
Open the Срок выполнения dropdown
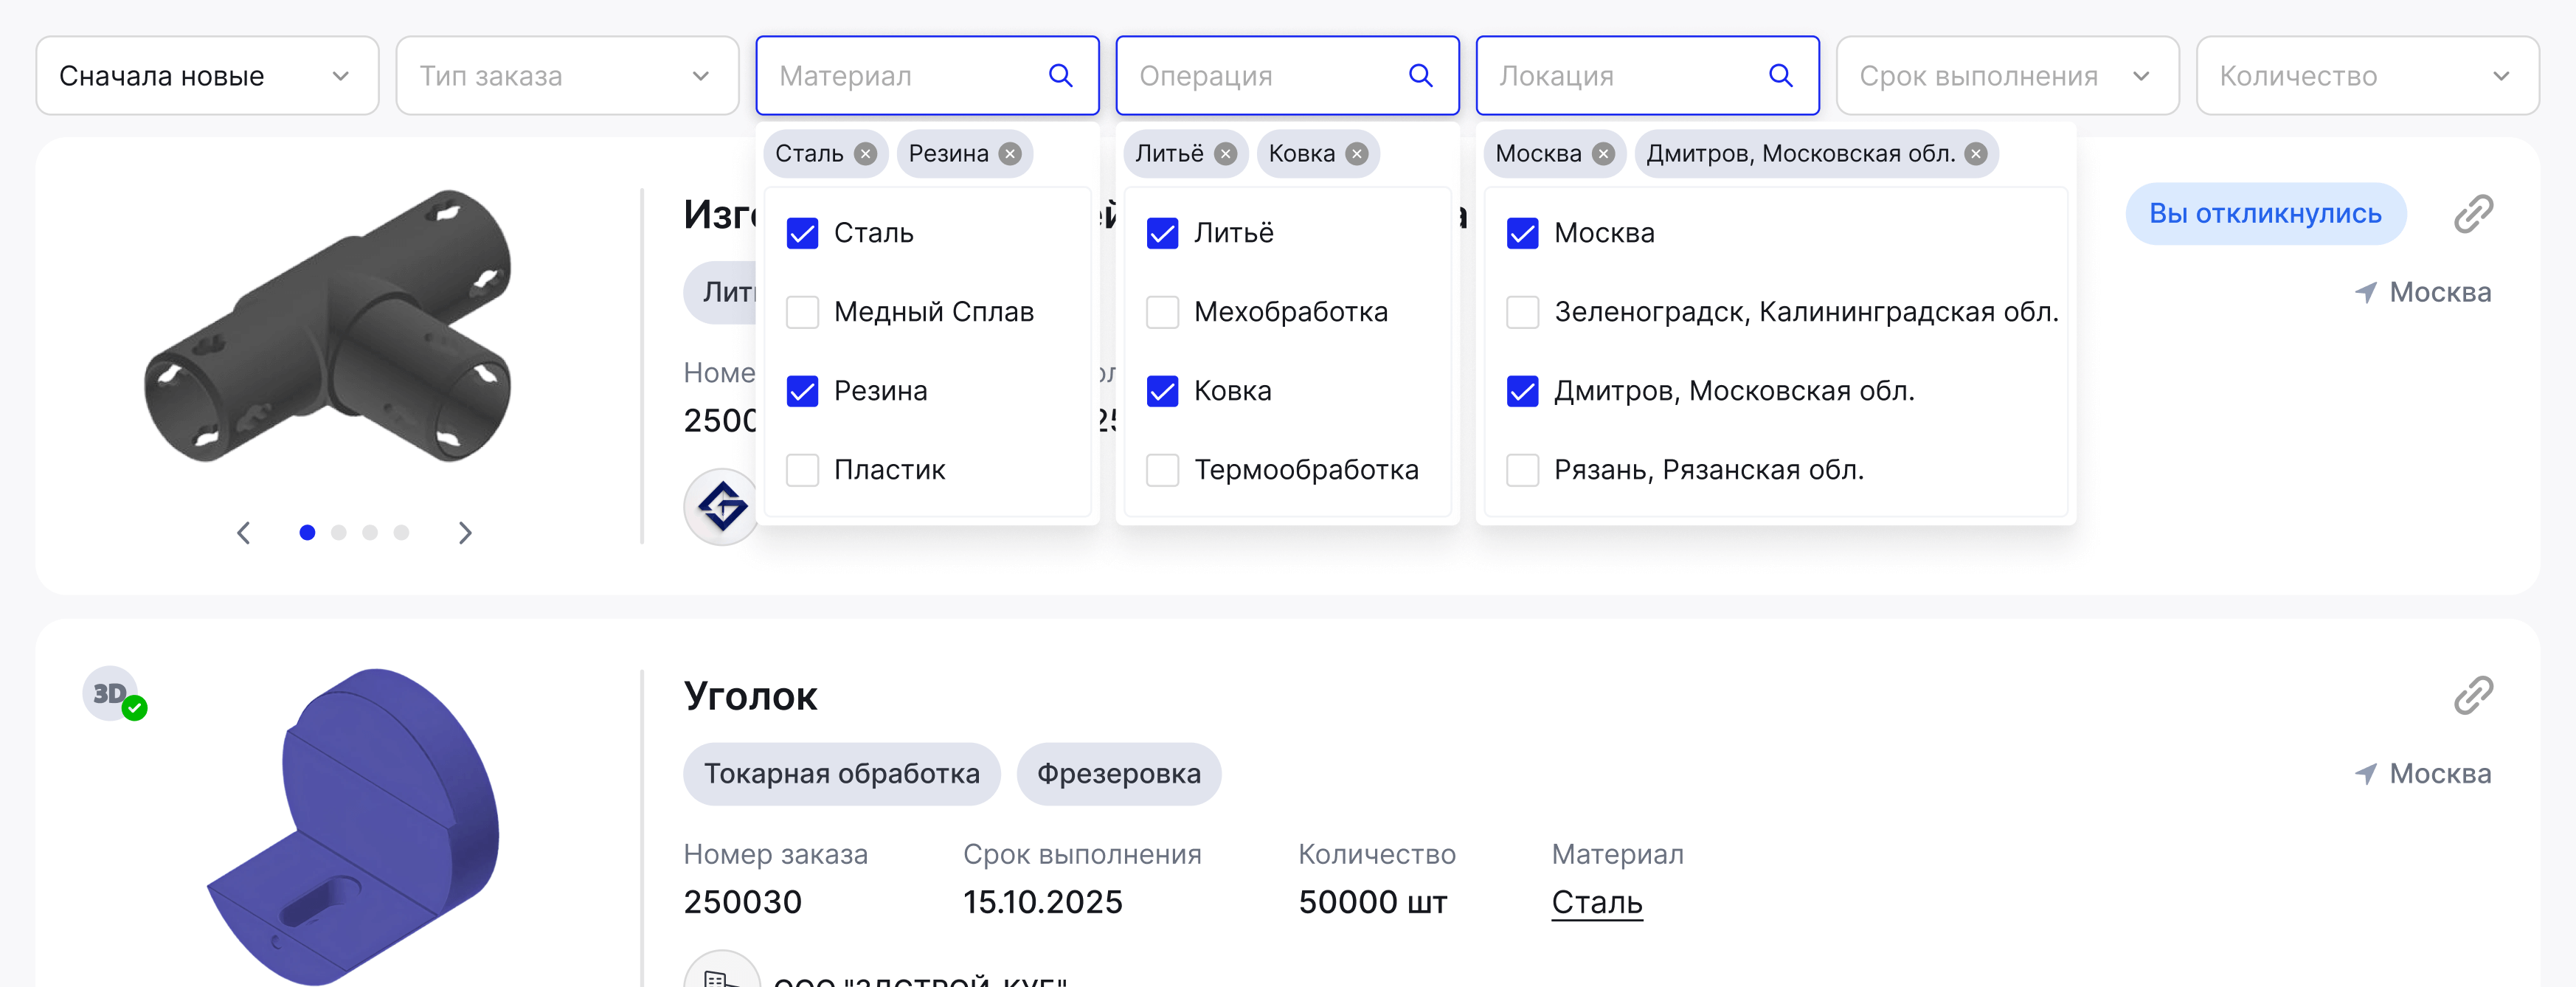pyautogui.click(x=2007, y=75)
